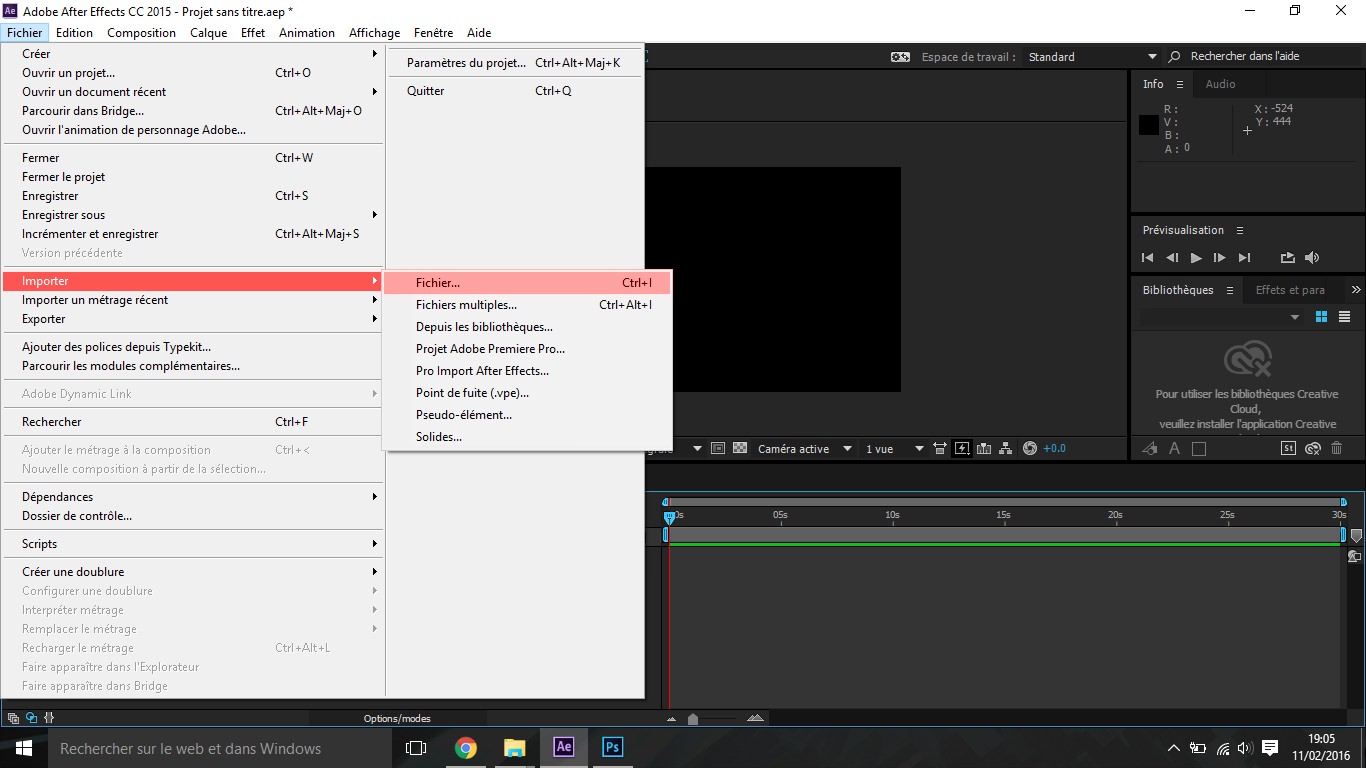Jump to first frame in Prévisualisation

click(1148, 258)
